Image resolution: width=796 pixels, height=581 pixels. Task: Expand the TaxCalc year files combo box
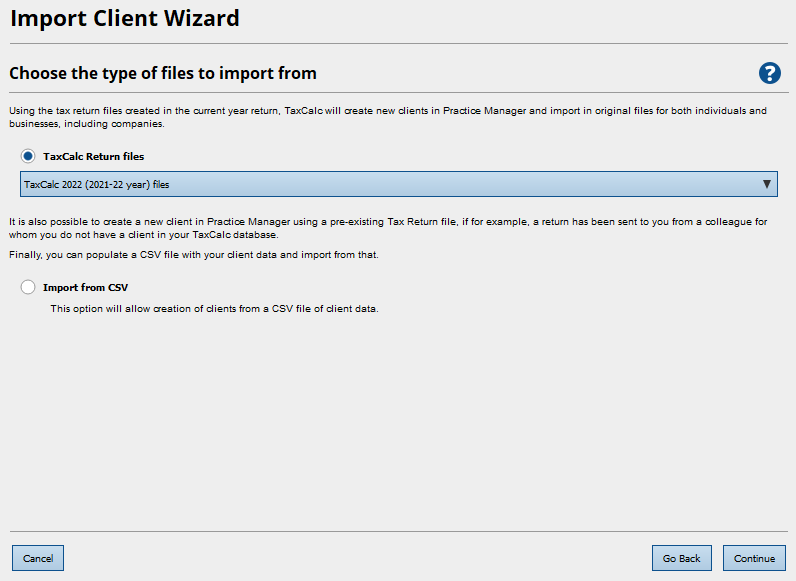[x=398, y=184]
